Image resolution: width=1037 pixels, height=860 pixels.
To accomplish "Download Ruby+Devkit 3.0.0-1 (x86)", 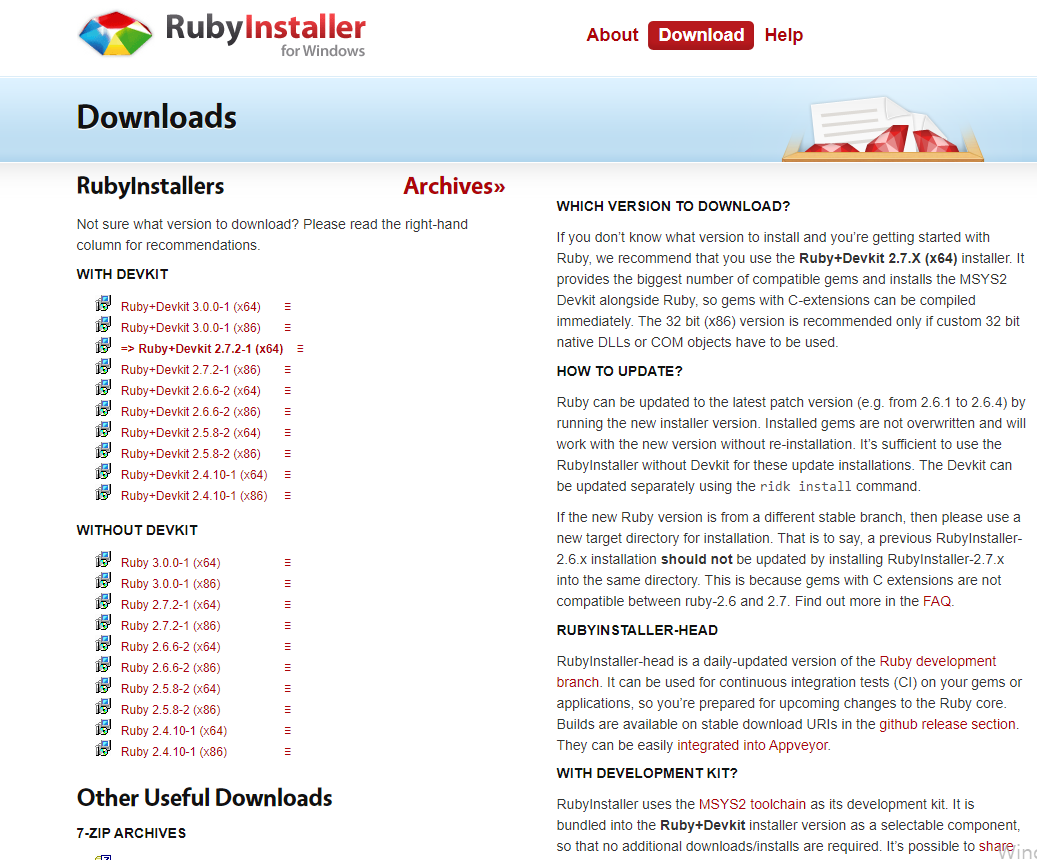I will click(x=190, y=328).
